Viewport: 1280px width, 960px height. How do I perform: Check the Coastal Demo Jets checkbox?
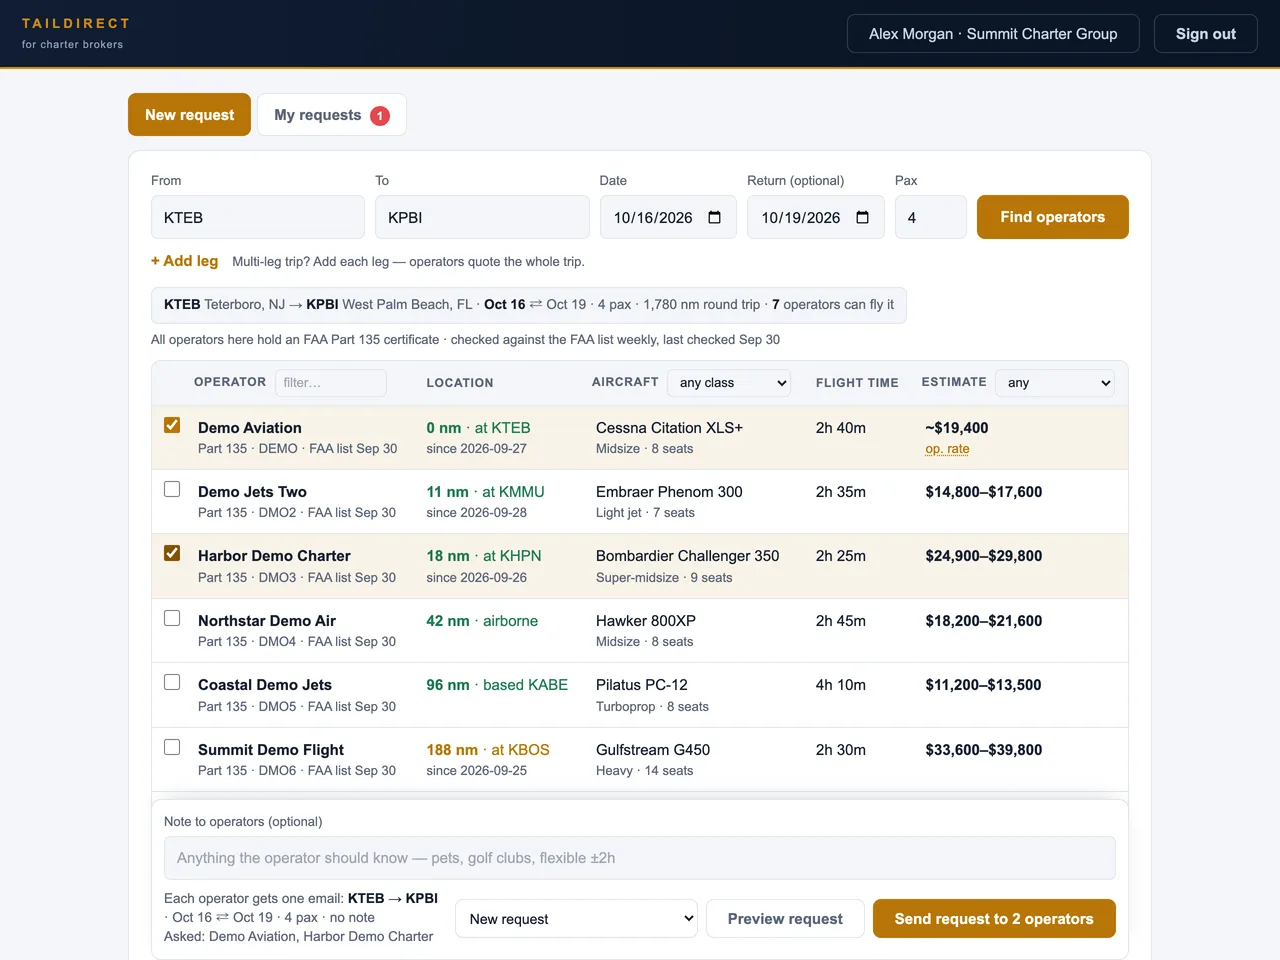point(172,682)
